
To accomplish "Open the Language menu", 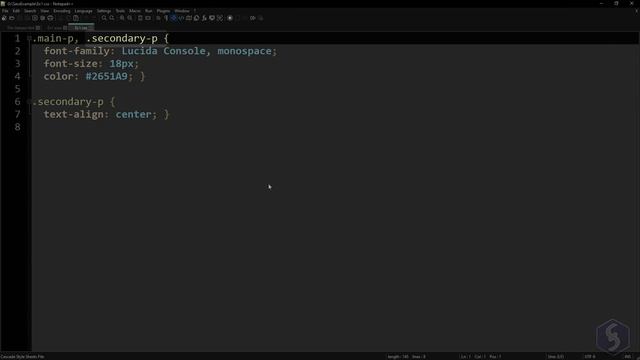I will tap(84, 11).
